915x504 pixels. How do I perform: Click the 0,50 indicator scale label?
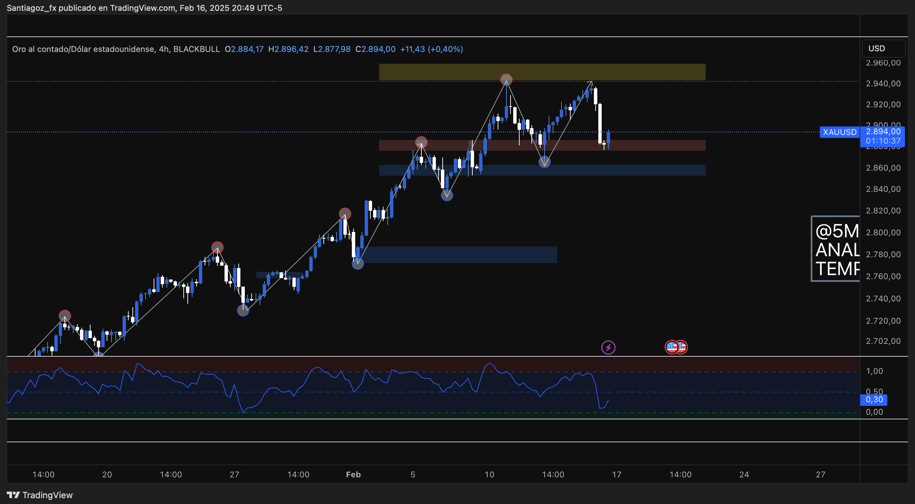[x=875, y=391]
